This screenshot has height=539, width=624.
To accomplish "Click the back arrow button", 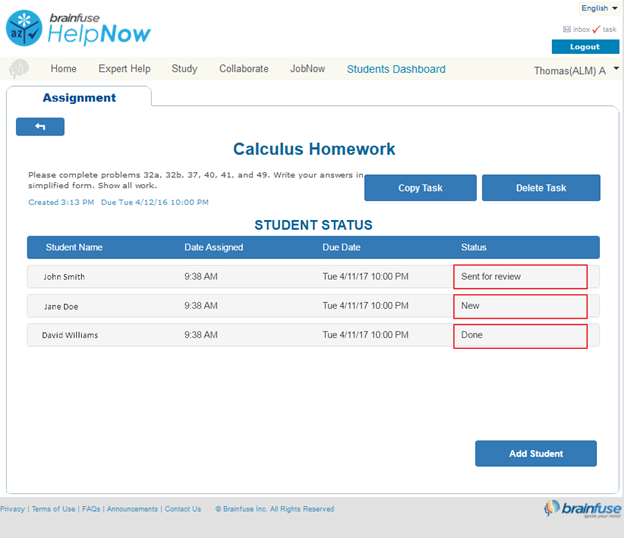I will tap(40, 127).
